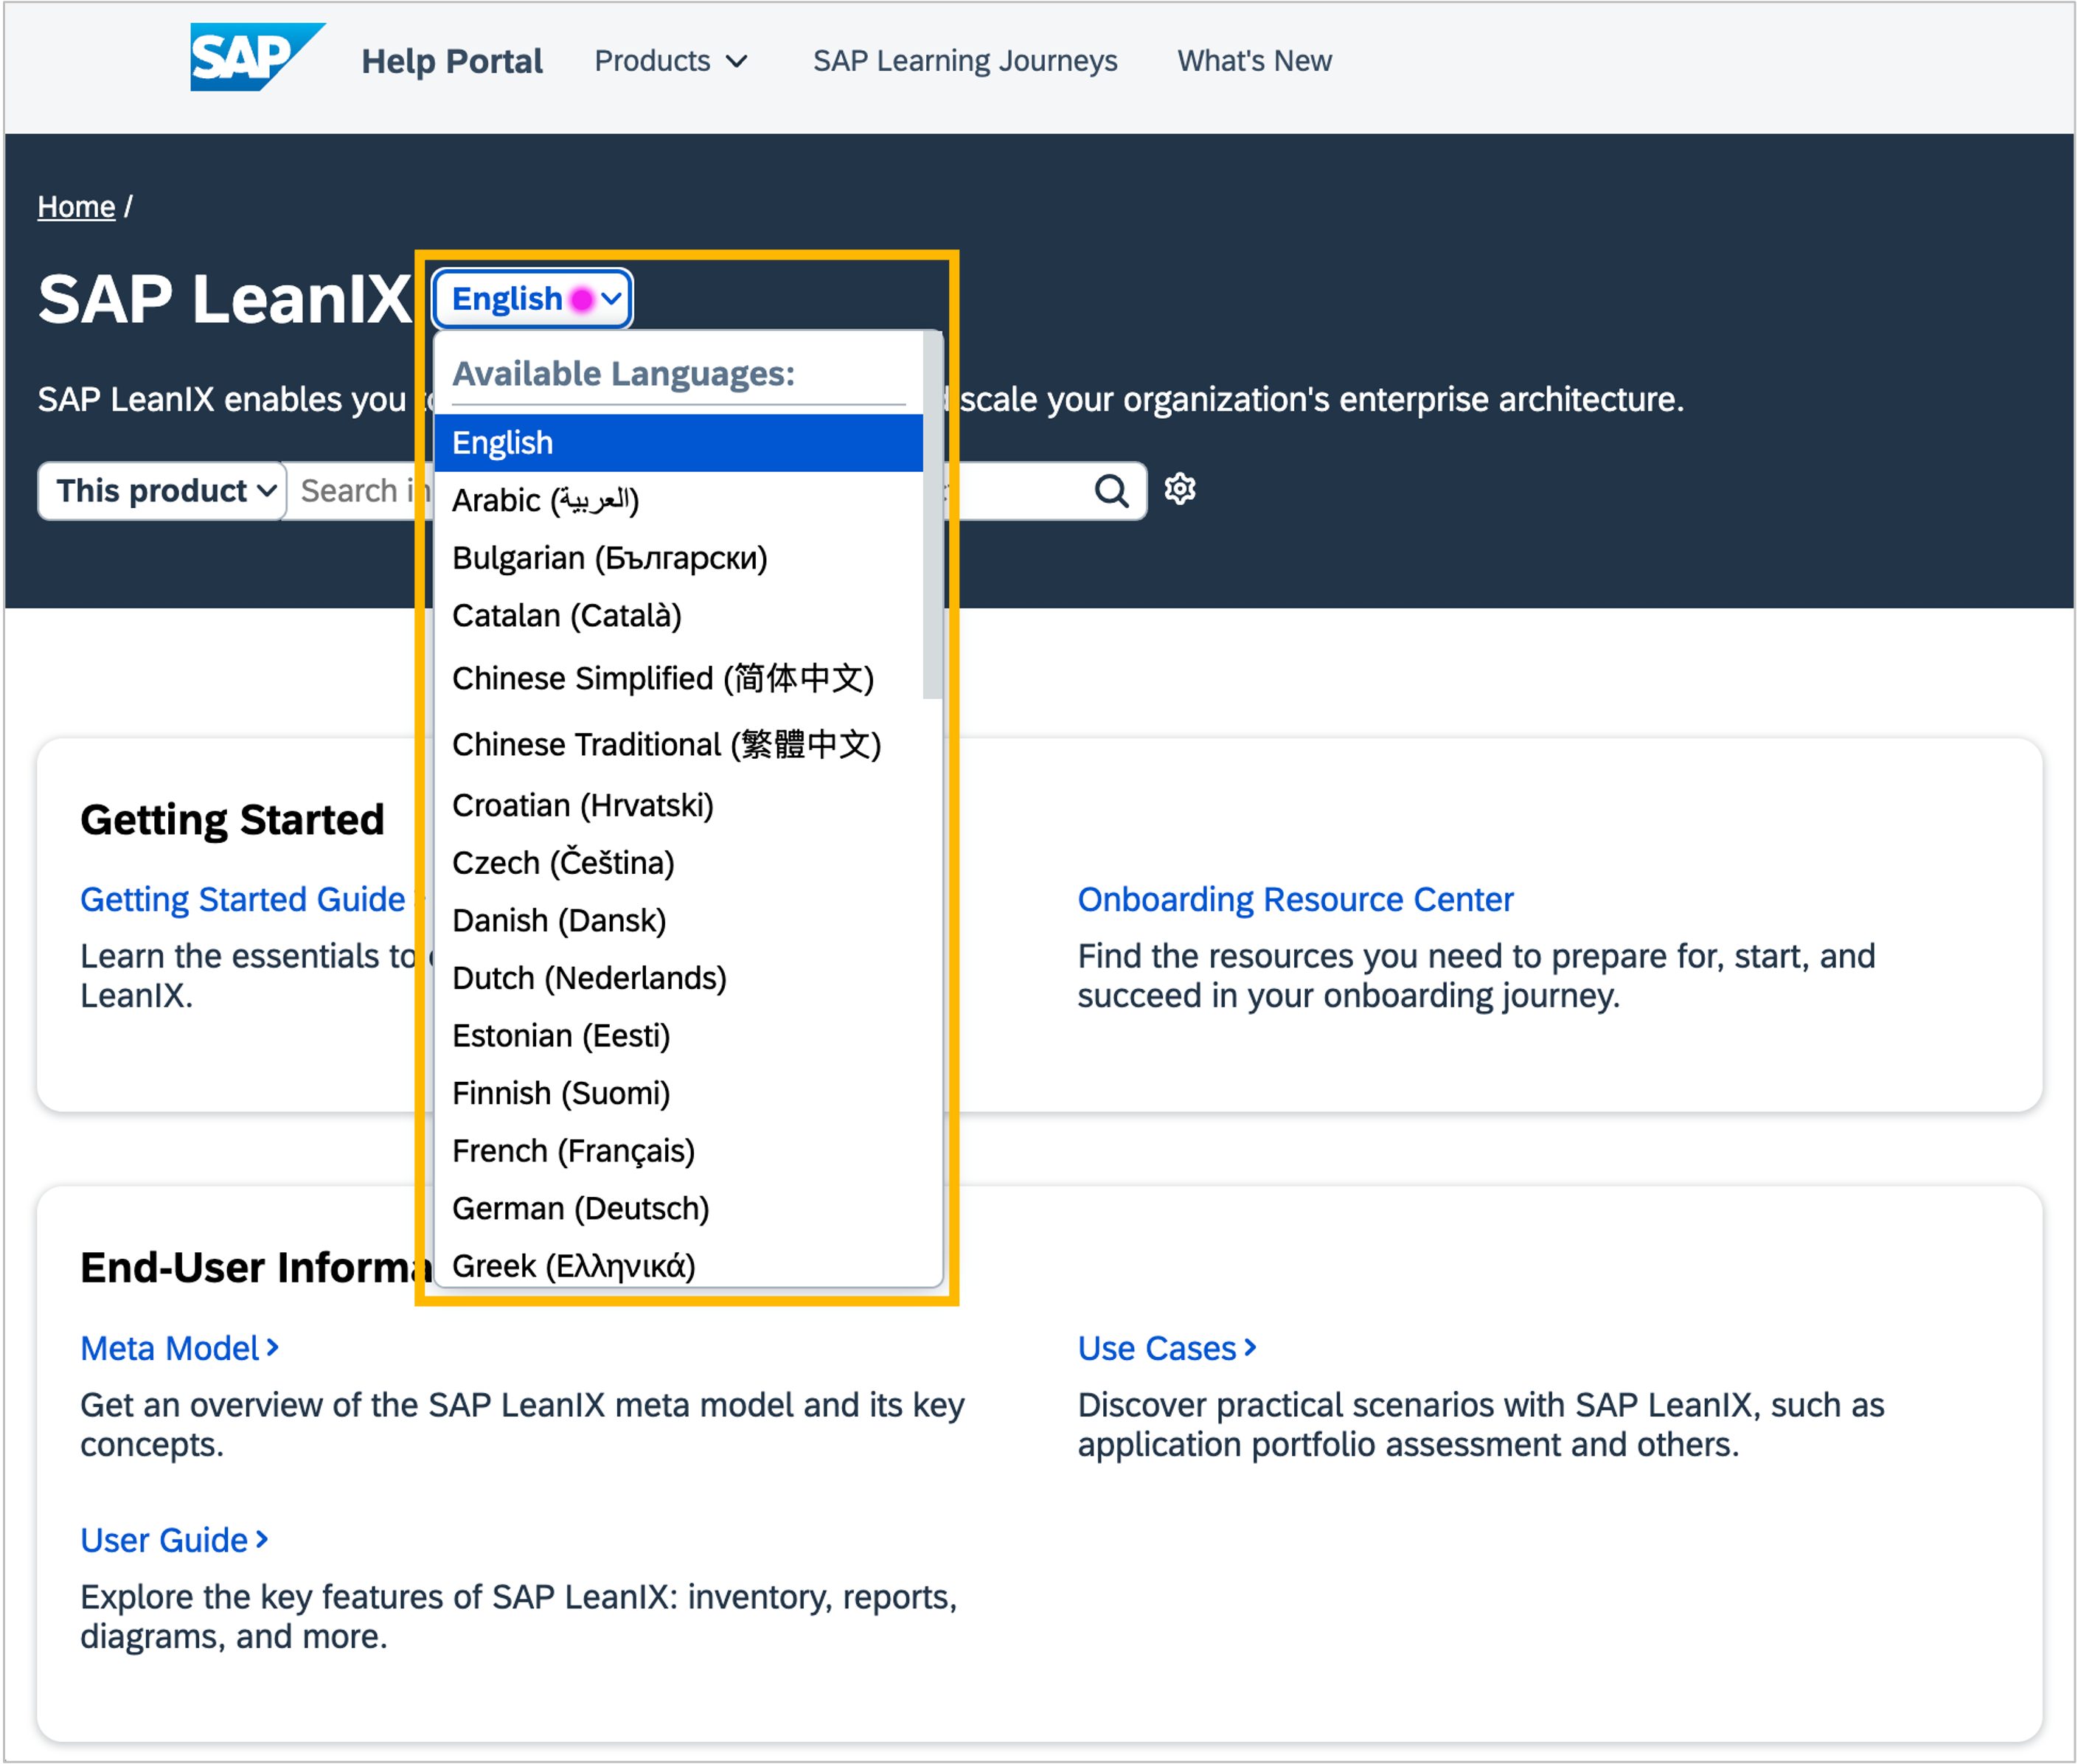Choose Danish (Dansk)
The image size is (2078, 1764).
tap(678, 920)
